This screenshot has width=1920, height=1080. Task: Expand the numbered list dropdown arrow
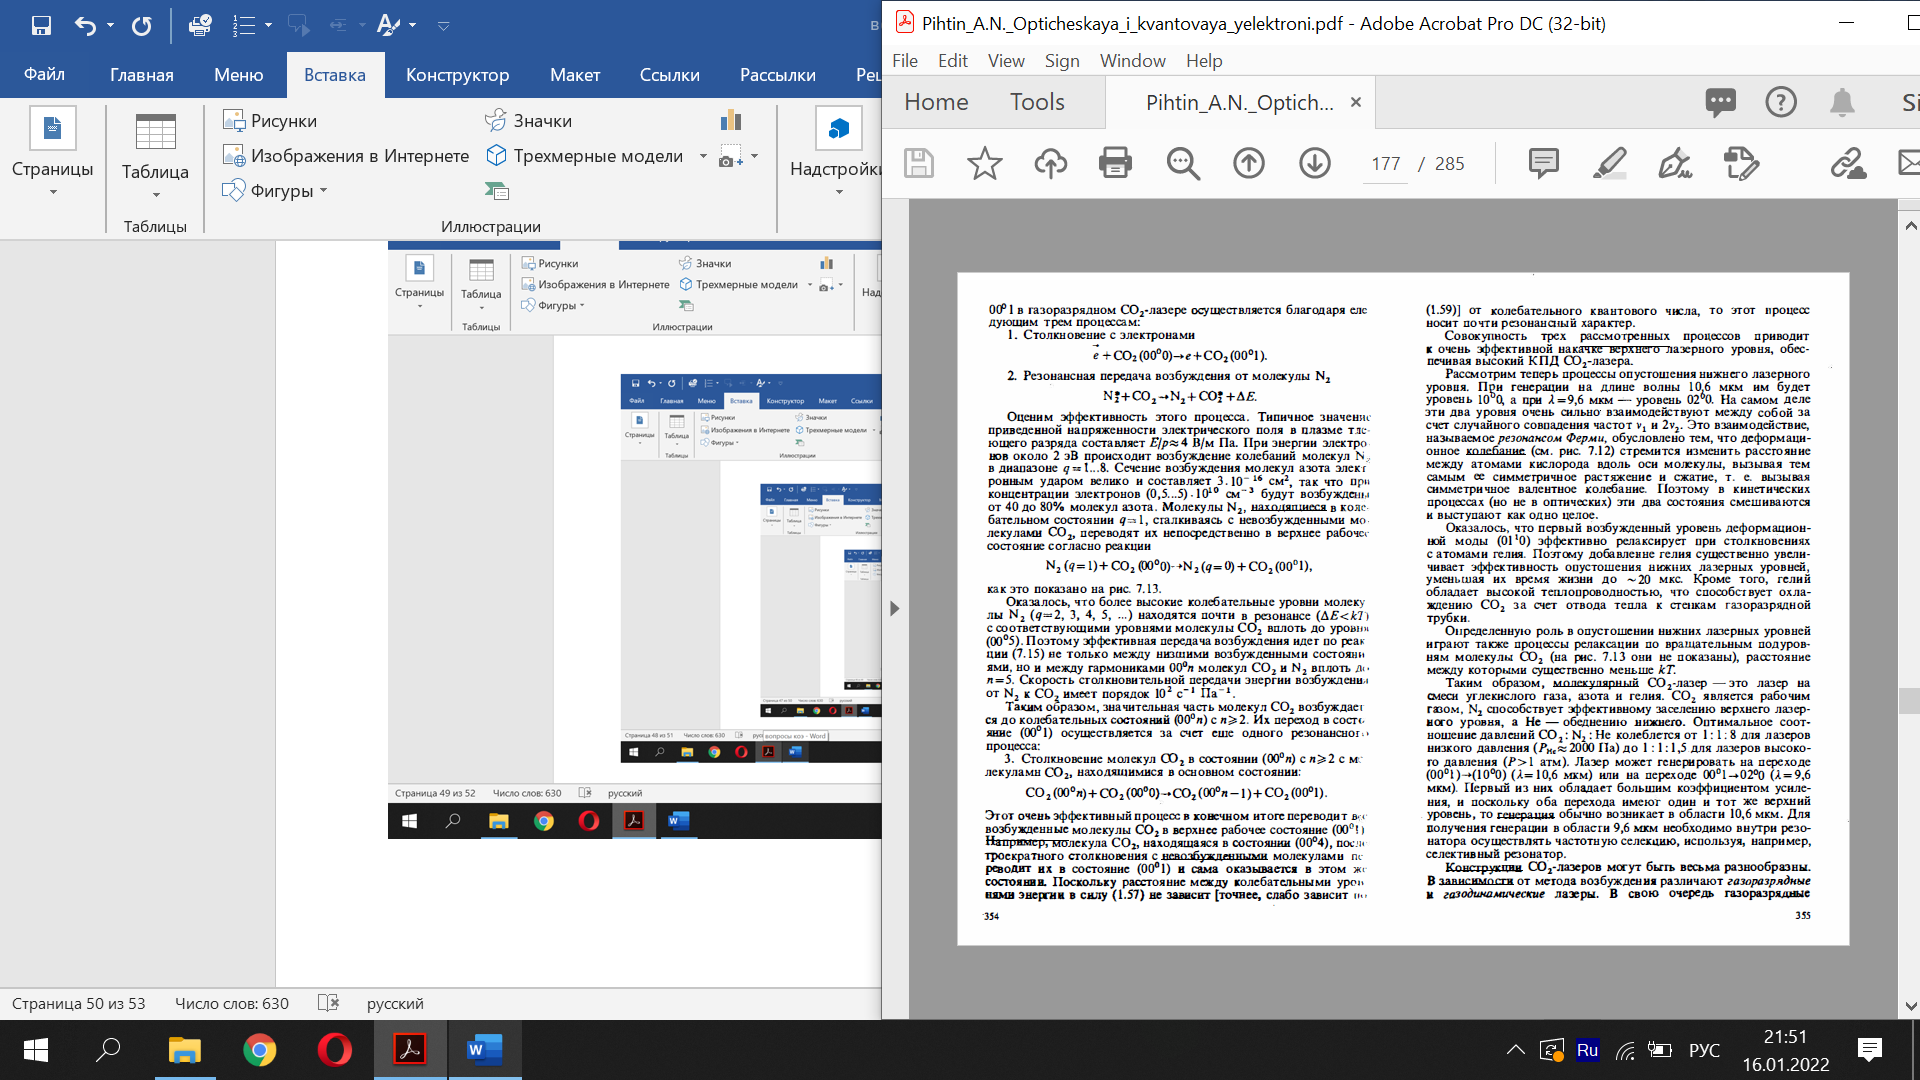click(x=268, y=25)
